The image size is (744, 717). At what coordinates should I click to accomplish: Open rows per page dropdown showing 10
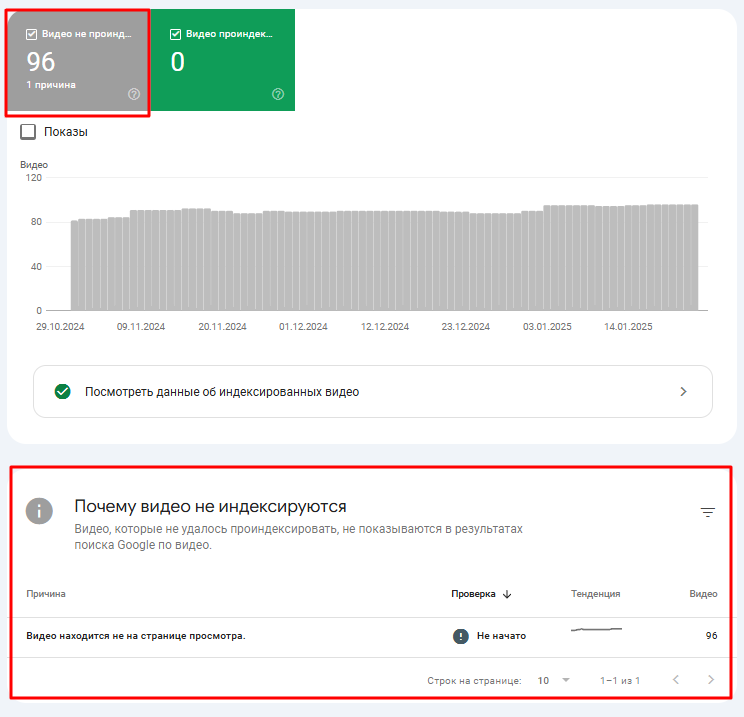[x=553, y=680]
